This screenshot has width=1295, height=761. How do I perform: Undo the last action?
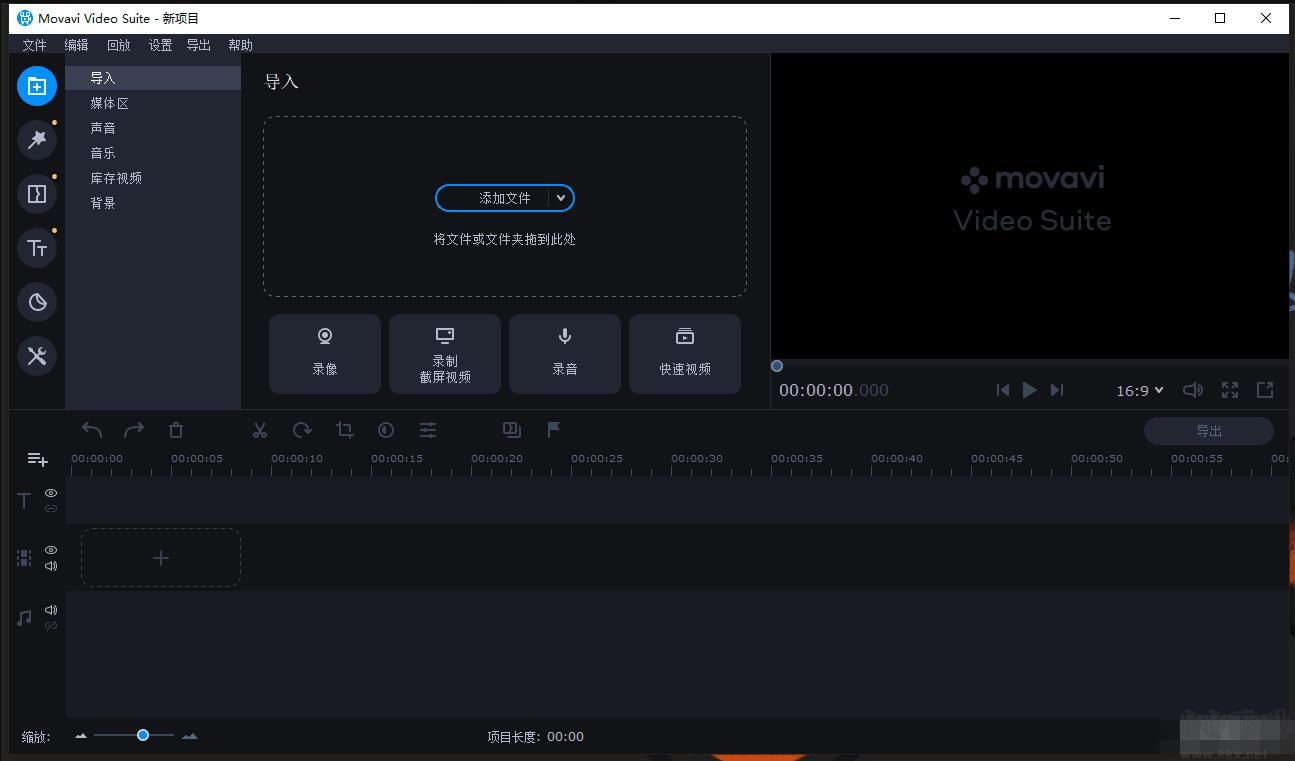click(x=91, y=429)
